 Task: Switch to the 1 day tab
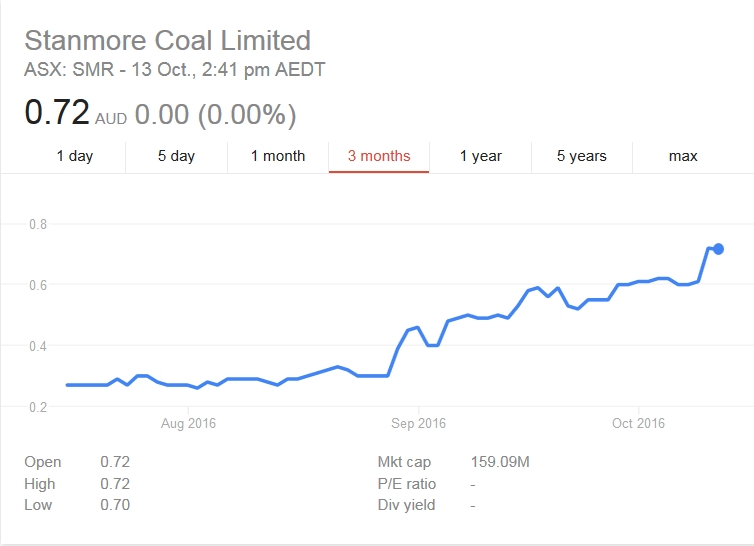point(75,156)
